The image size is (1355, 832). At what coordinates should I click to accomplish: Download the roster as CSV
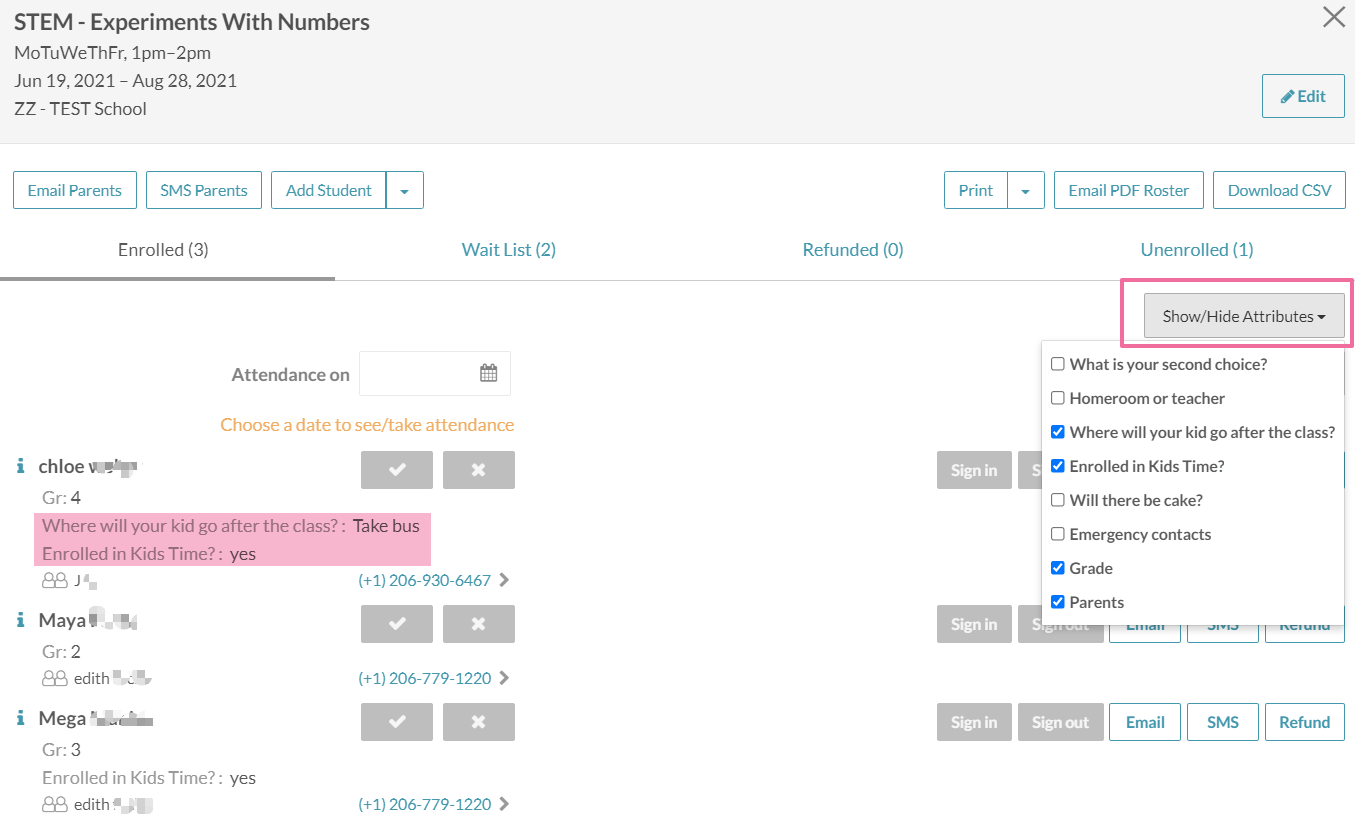point(1278,190)
